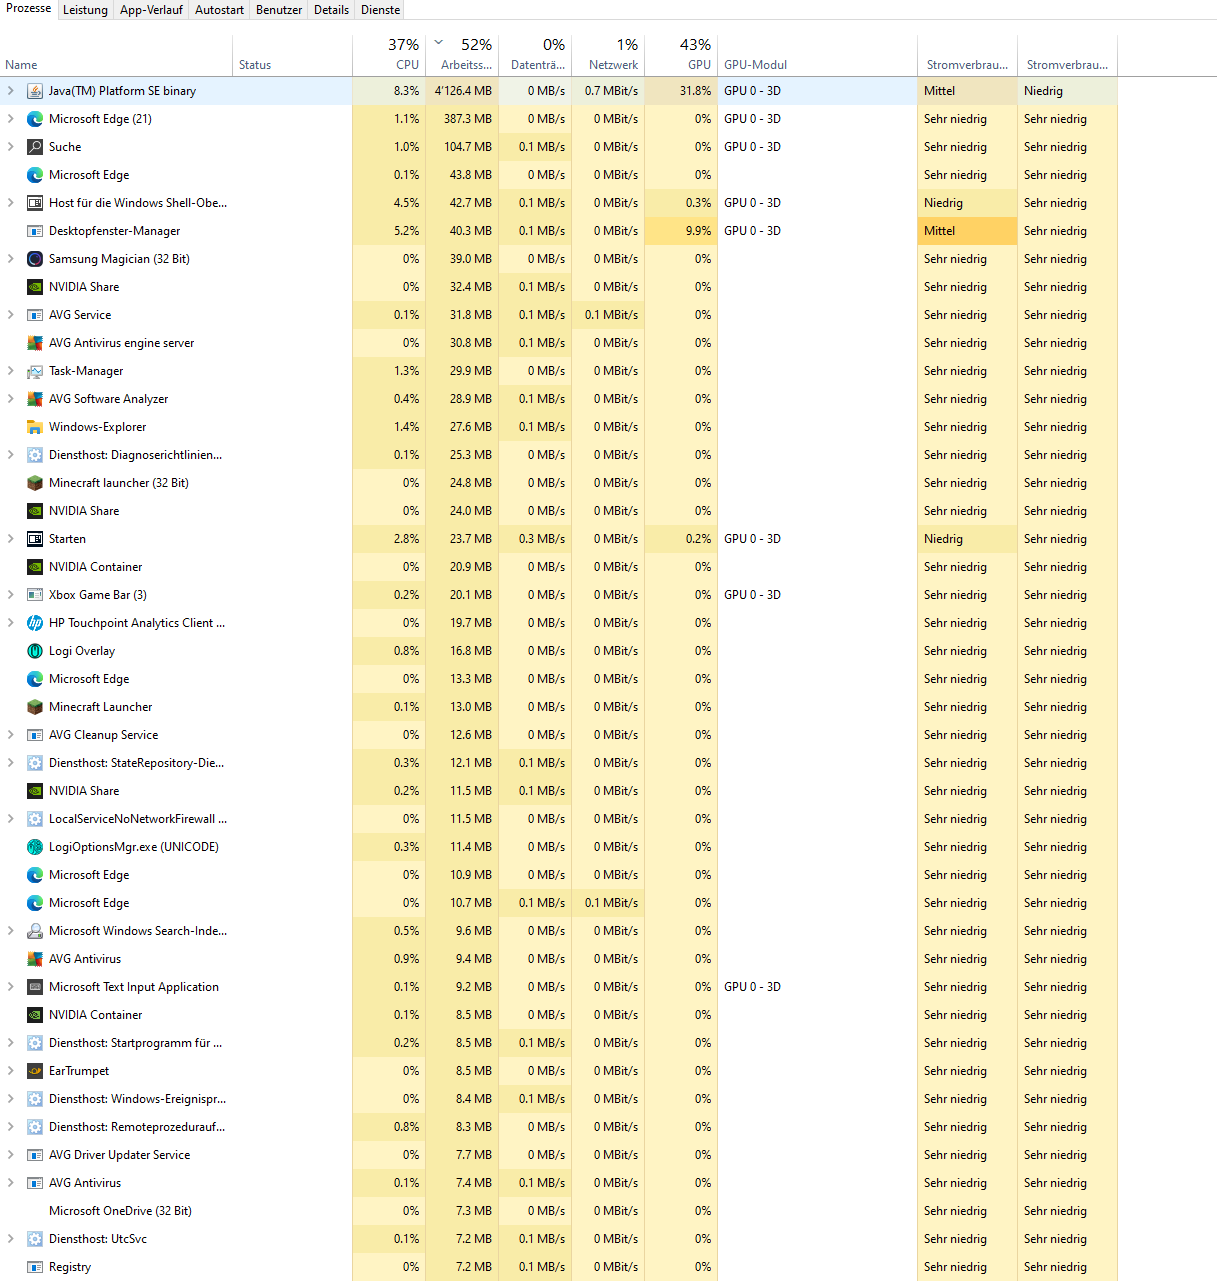
Task: Click the Registry process icon
Action: coord(35,1267)
